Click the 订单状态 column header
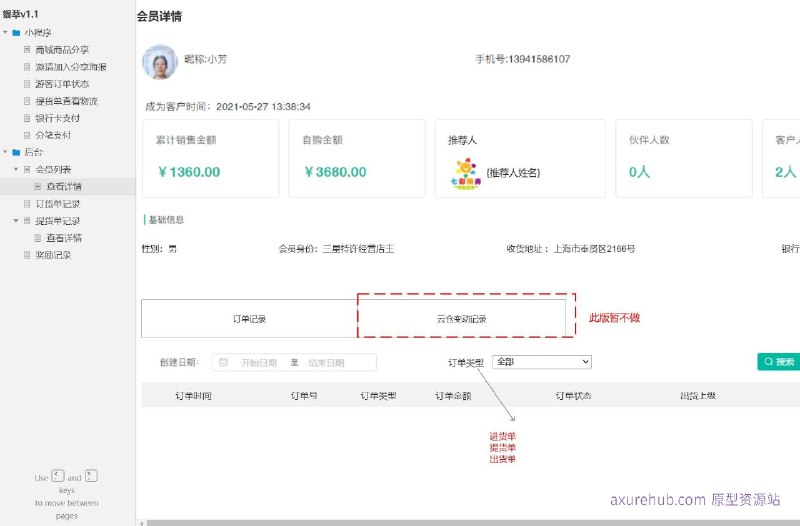This screenshot has height=526, width=800. [573, 395]
